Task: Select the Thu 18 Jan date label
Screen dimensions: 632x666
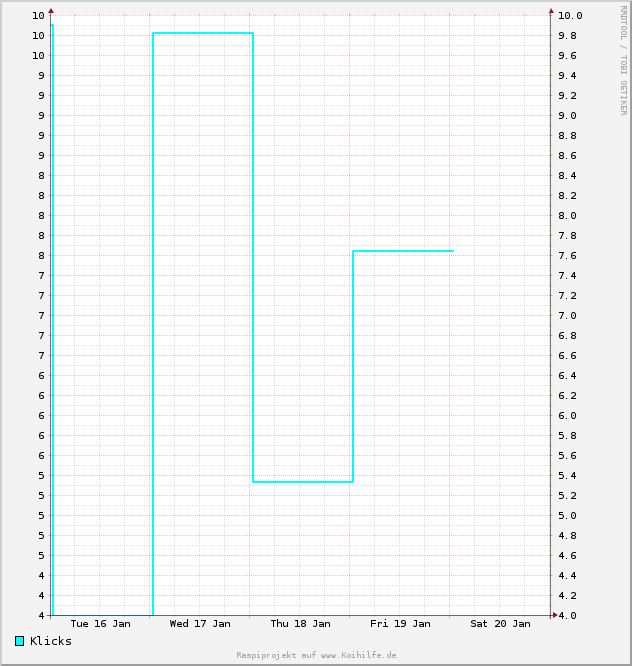Action: pos(300,623)
